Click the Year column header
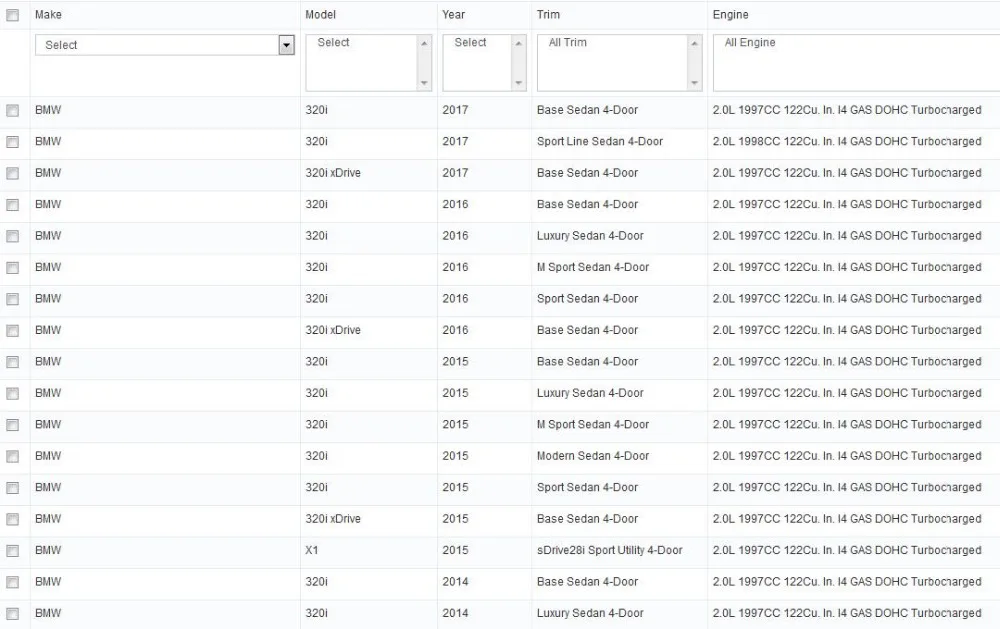 point(453,14)
